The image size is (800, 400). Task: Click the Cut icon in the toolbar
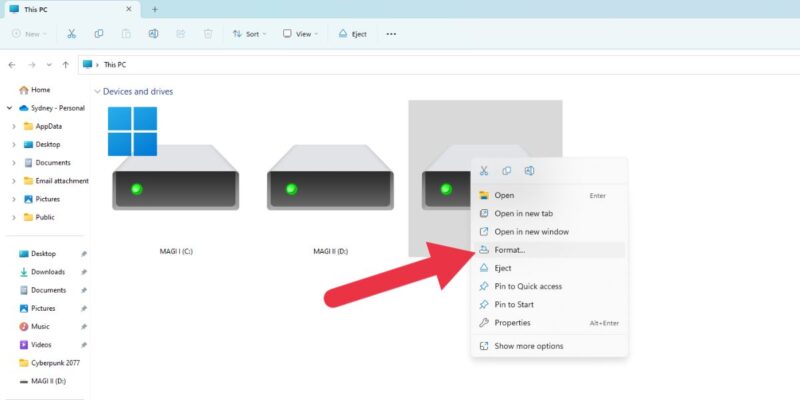(71, 34)
